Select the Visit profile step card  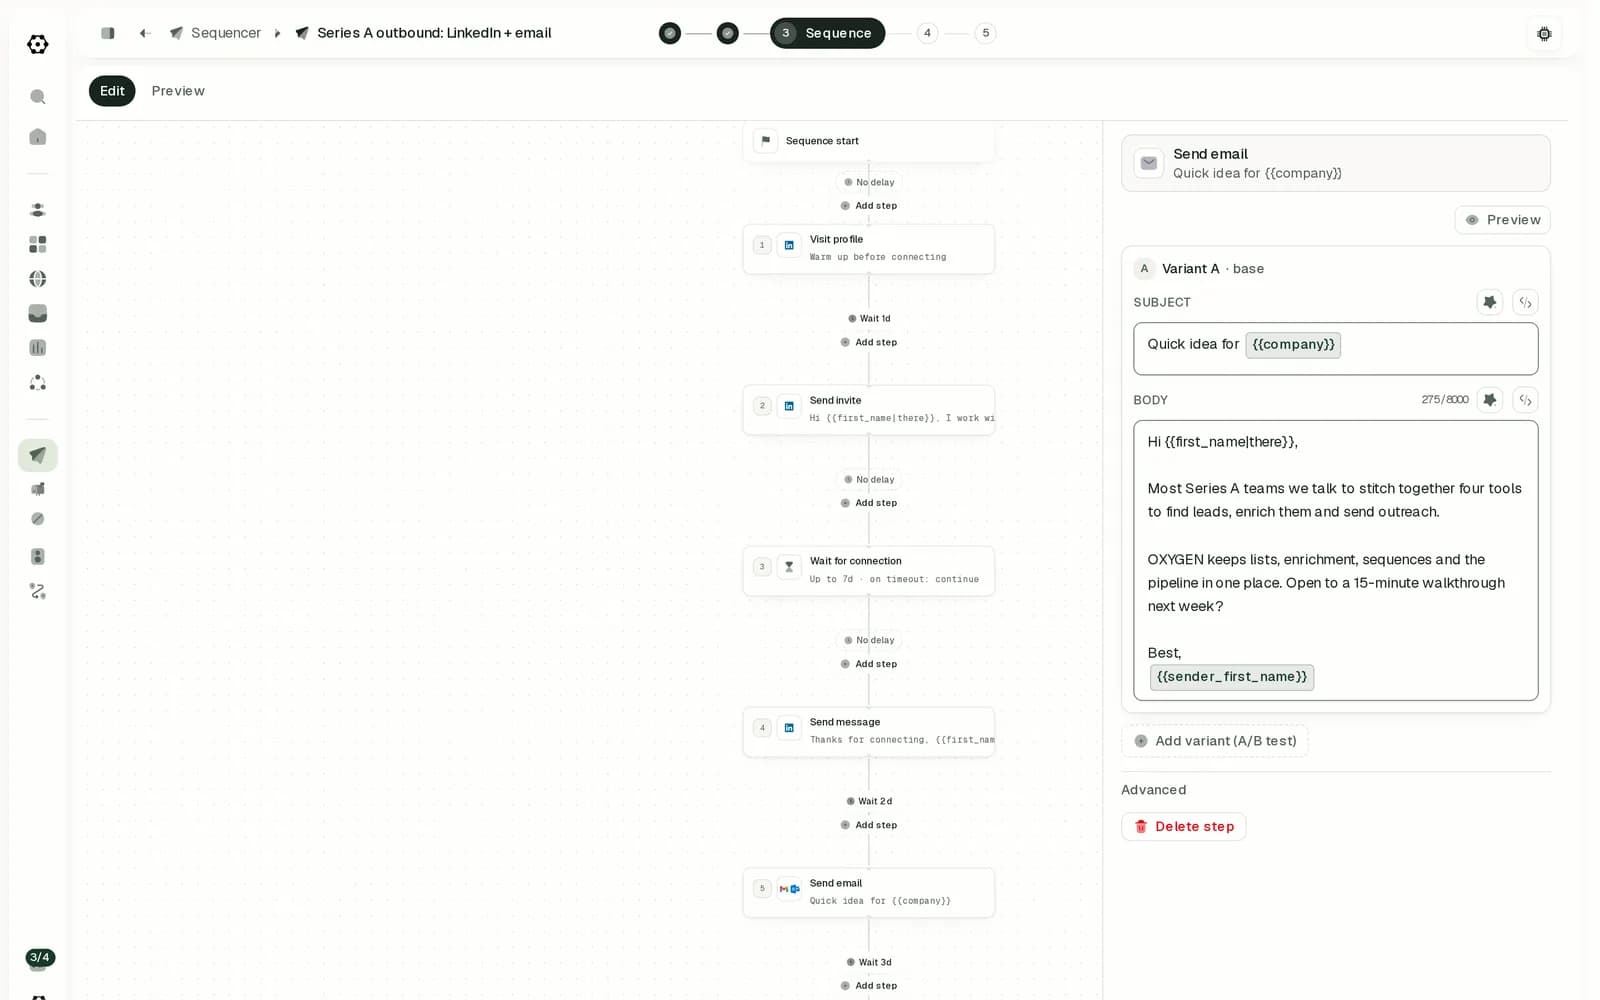[x=869, y=248]
